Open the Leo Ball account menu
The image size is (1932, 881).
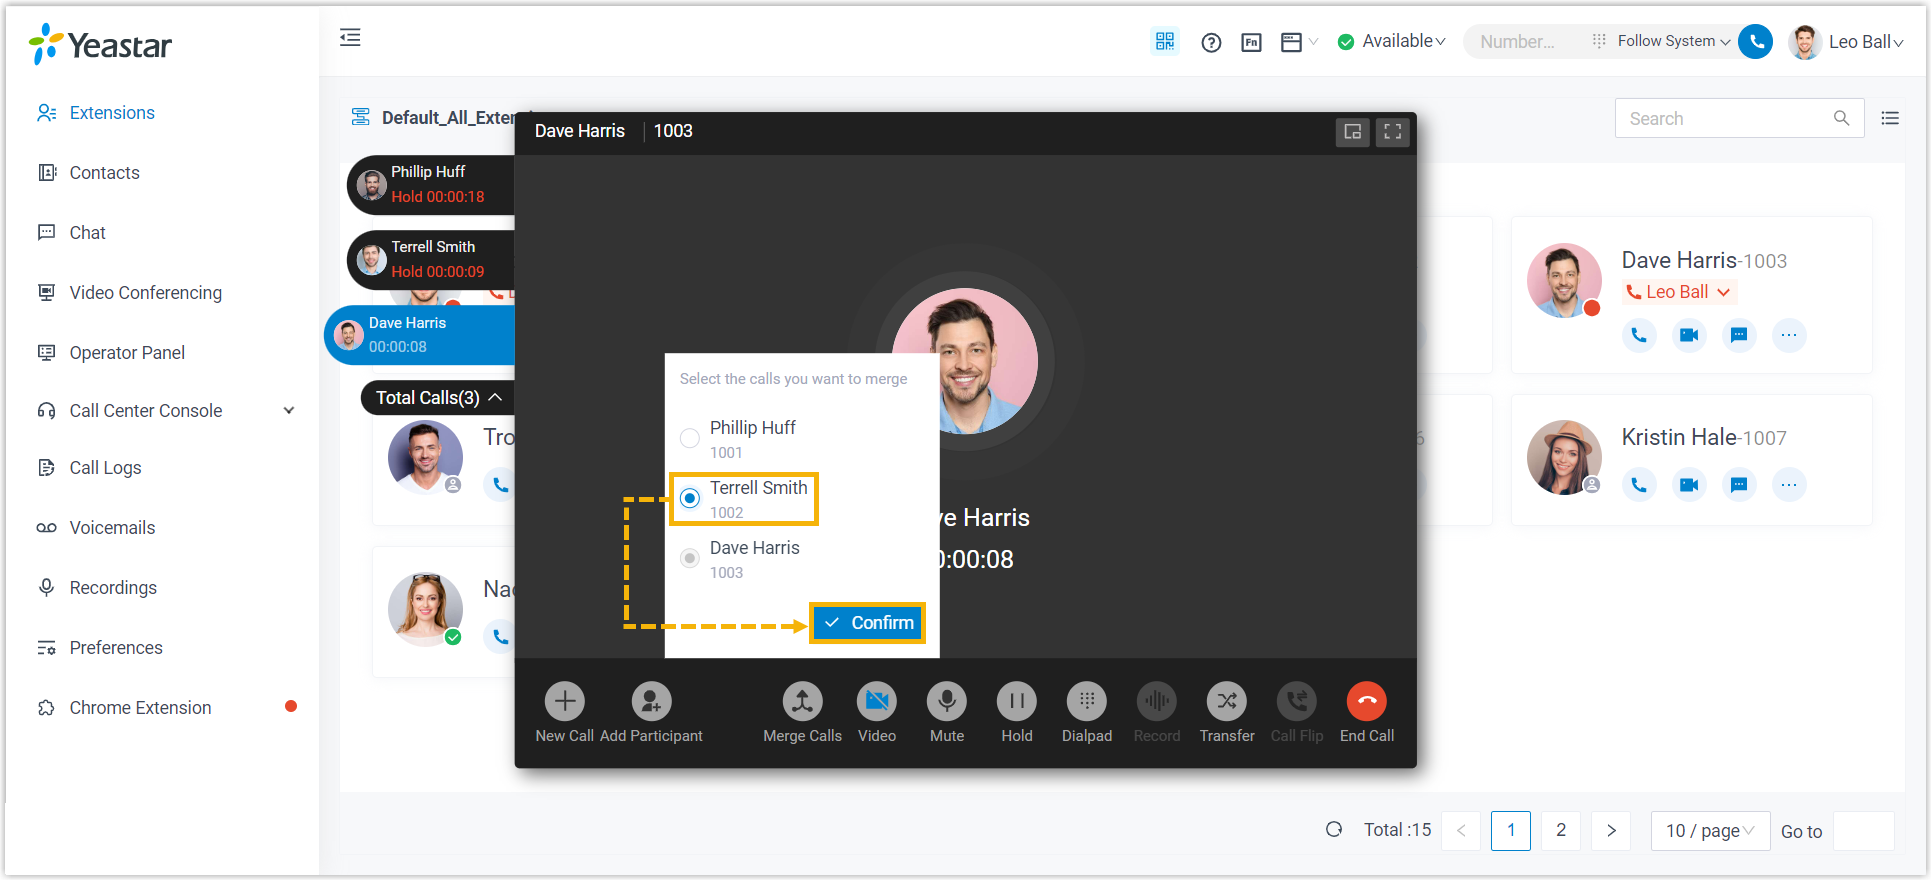[x=1846, y=42]
